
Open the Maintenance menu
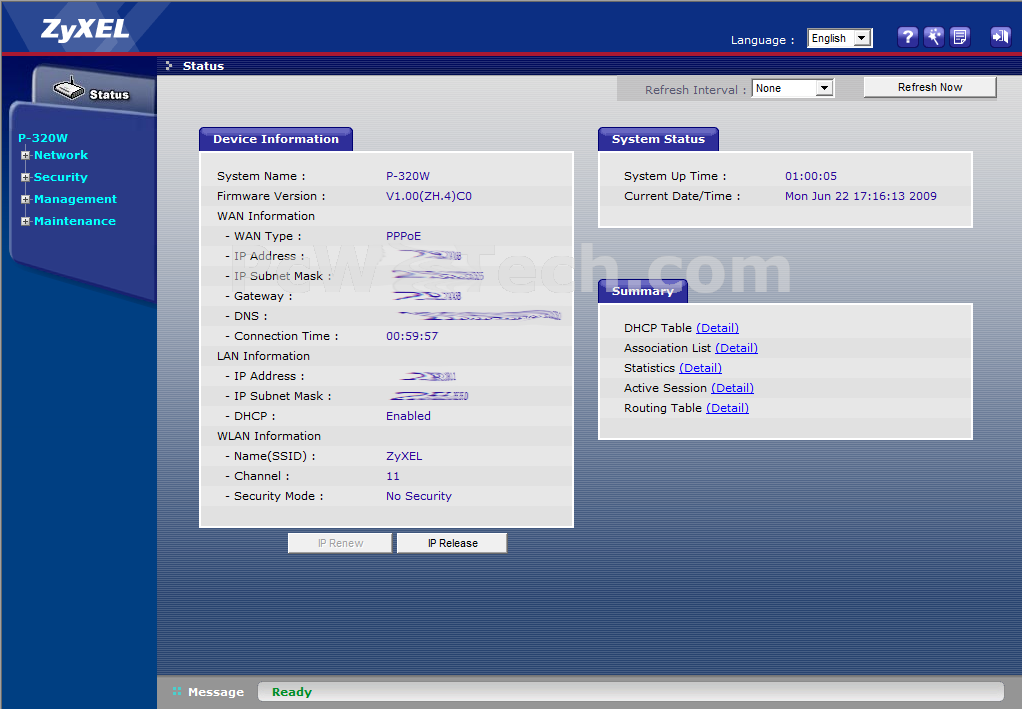pyautogui.click(x=75, y=222)
